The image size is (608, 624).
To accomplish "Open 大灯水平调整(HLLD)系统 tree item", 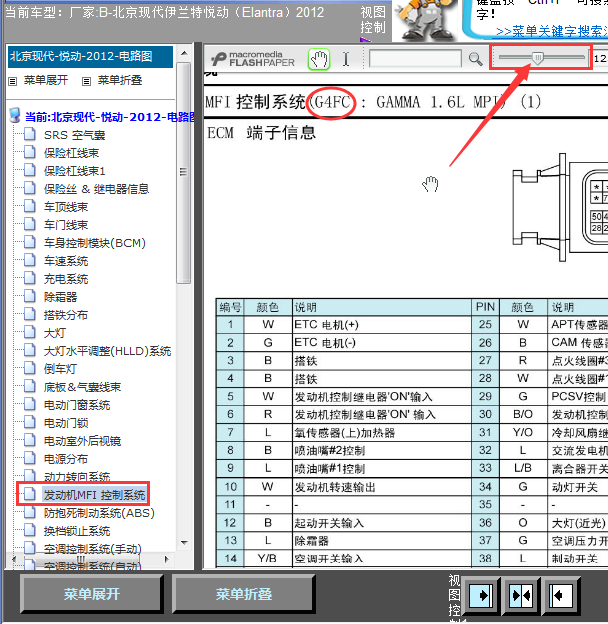I will click(x=107, y=351).
